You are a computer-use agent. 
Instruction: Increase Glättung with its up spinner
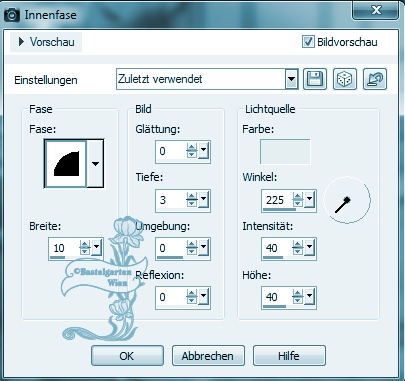click(x=192, y=148)
